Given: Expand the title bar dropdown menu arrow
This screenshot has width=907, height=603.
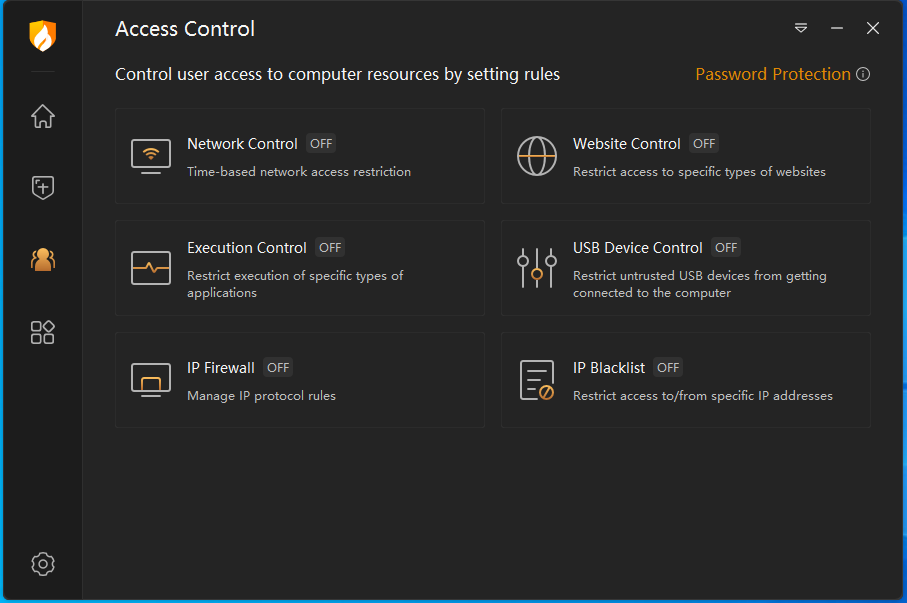Looking at the screenshot, I should tap(801, 28).
